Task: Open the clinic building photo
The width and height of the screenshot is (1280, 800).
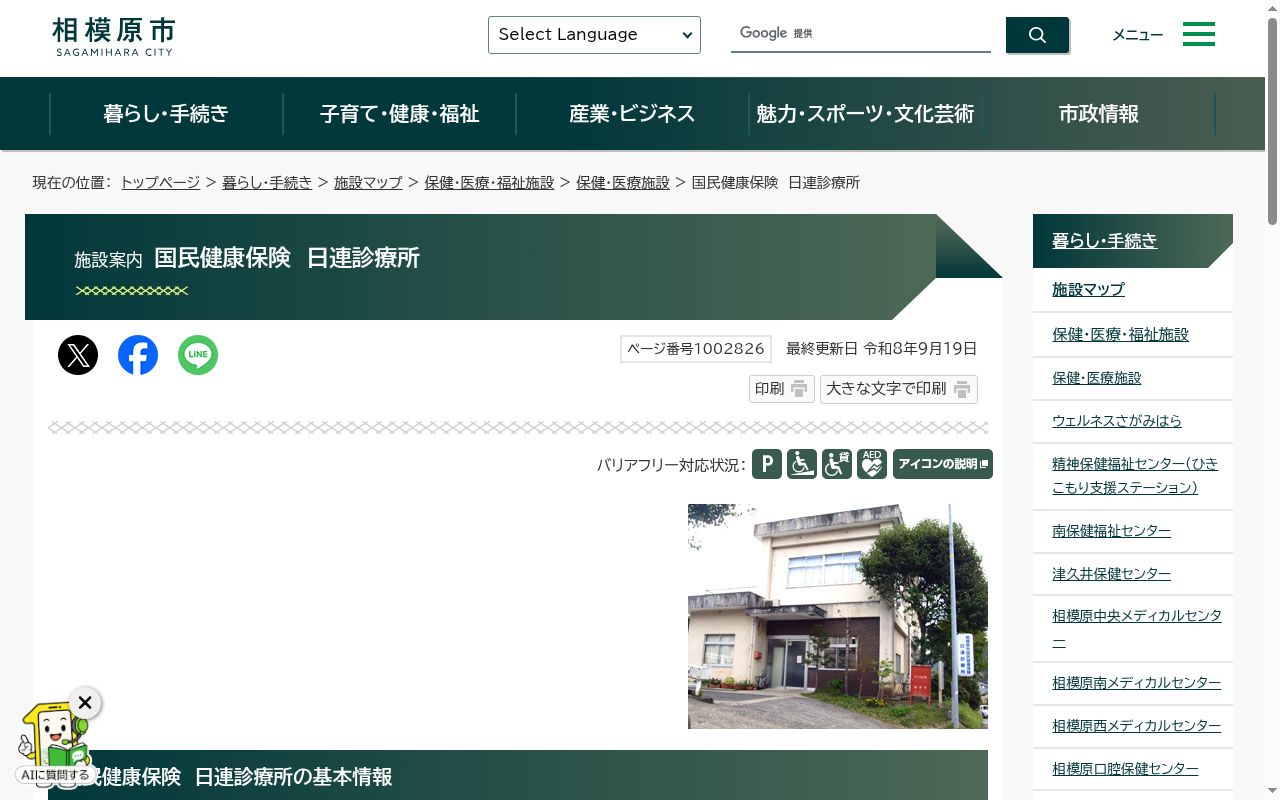Action: pos(838,616)
